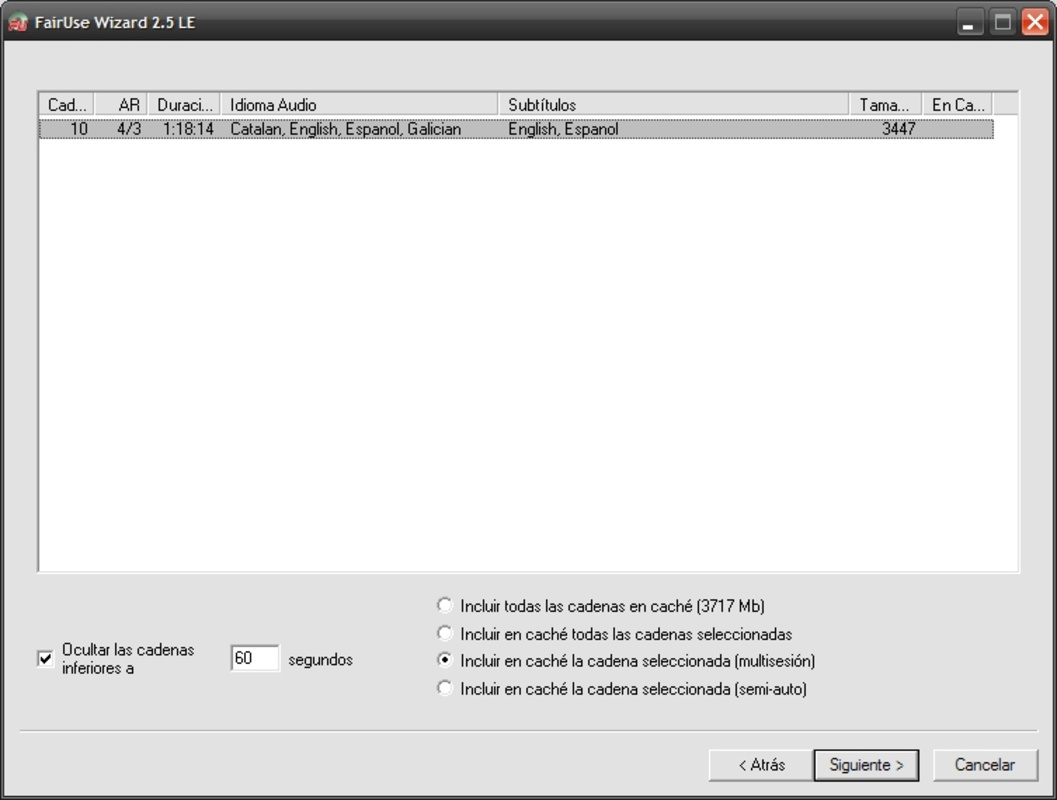Choose the semi-auto cache radio option
This screenshot has height=800, width=1057.
coord(444,688)
